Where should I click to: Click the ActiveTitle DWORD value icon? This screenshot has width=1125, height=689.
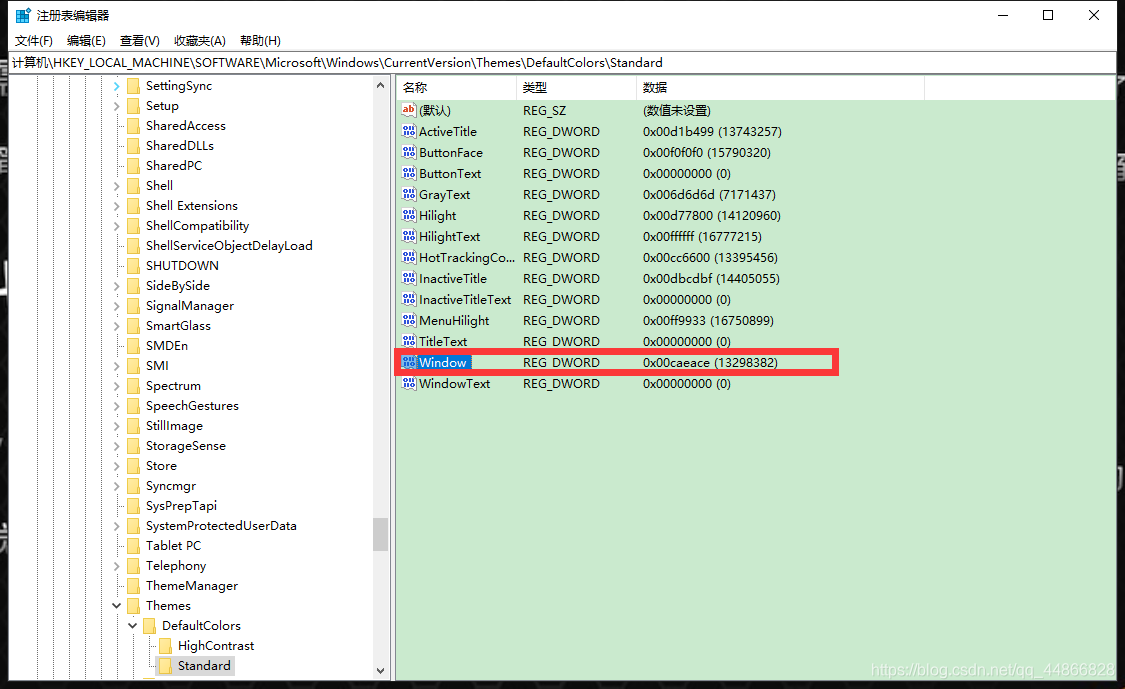click(x=409, y=131)
